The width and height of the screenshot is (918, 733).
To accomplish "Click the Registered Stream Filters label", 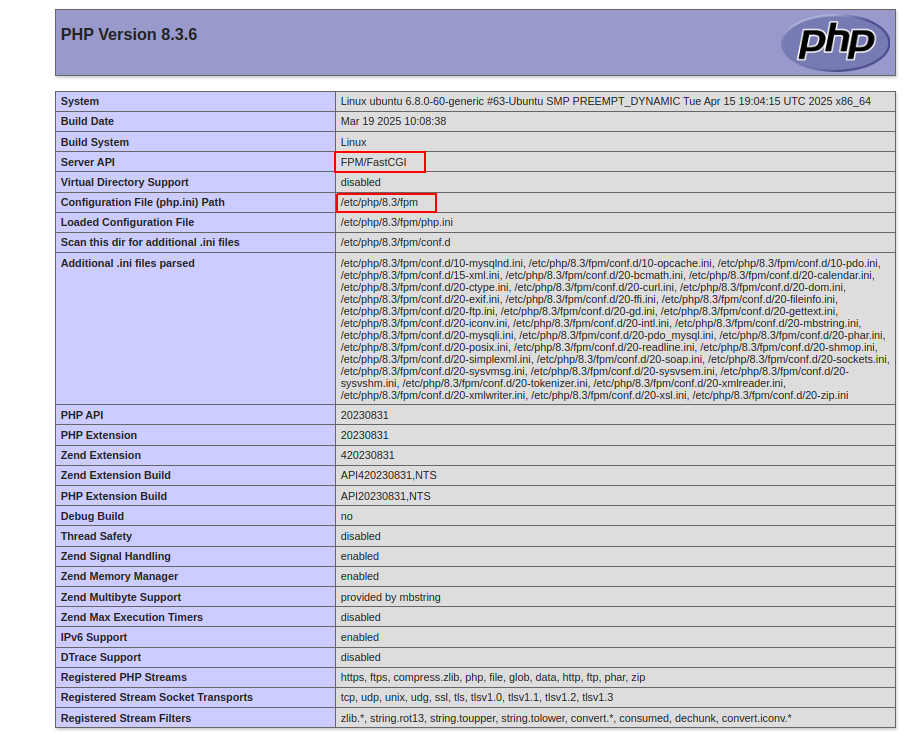I will (x=125, y=718).
